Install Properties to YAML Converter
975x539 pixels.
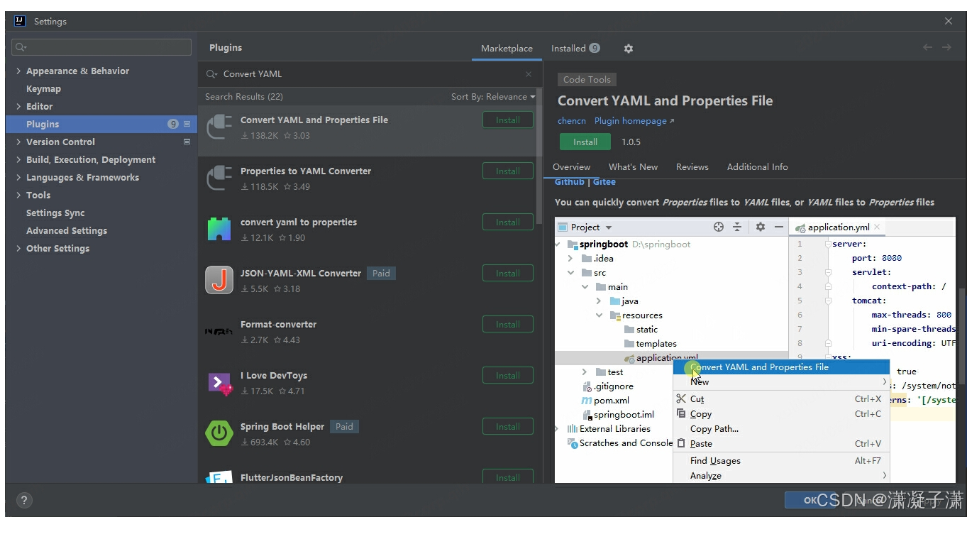[x=507, y=171]
